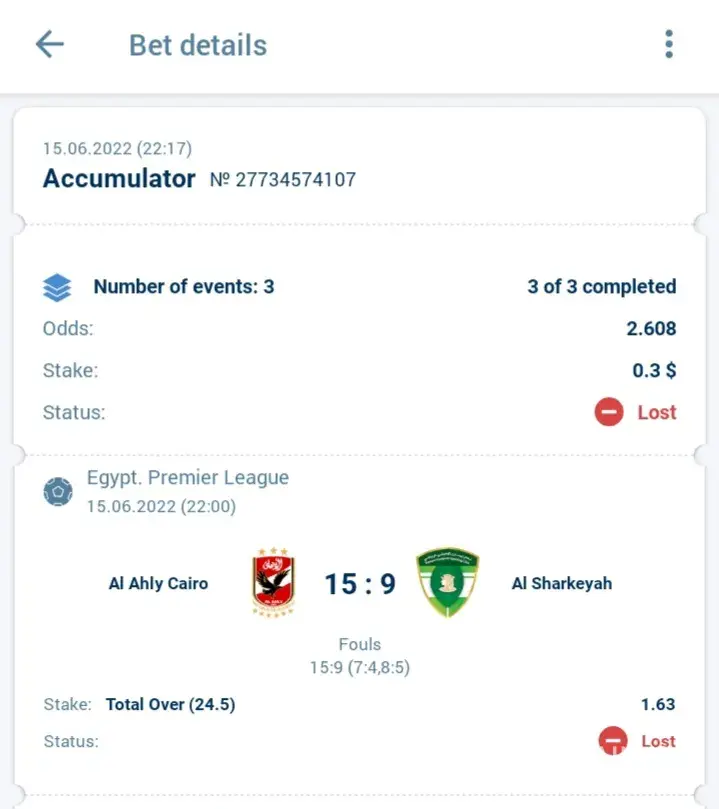Click the Al Ahly Cairo team name

click(158, 583)
